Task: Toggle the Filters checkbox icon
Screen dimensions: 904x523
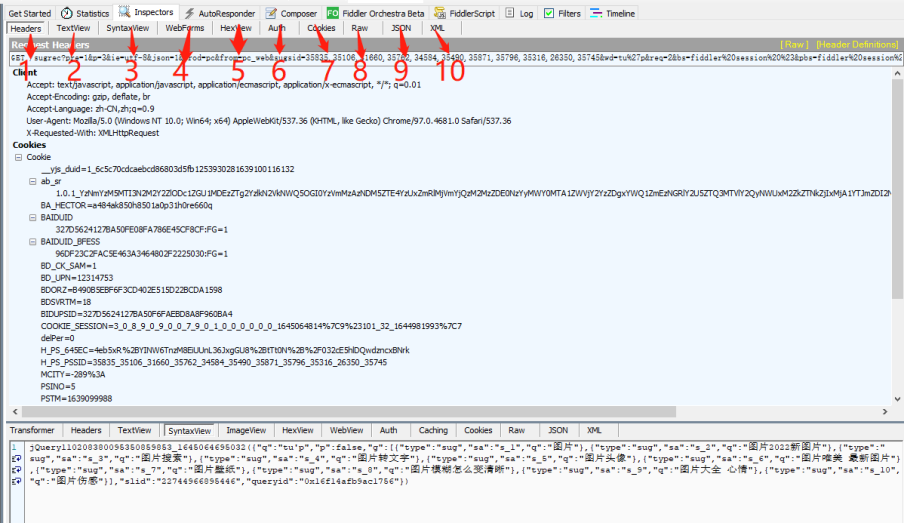Action: (x=549, y=13)
